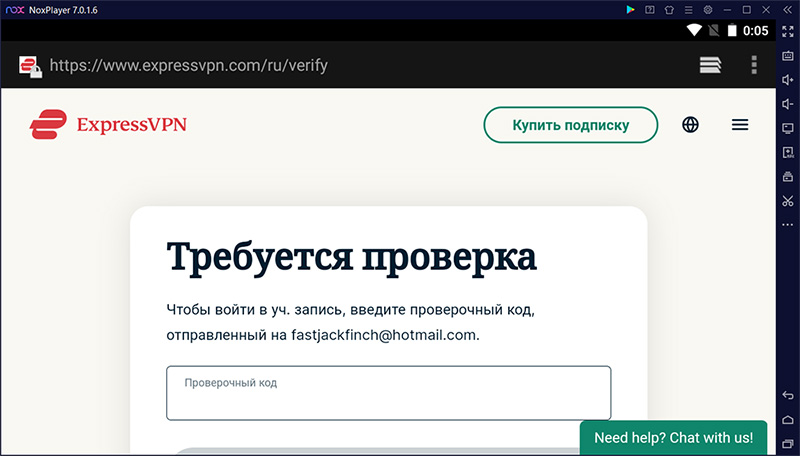Open recent apps in sidebar
This screenshot has height=456, width=800.
pyautogui.click(x=788, y=443)
